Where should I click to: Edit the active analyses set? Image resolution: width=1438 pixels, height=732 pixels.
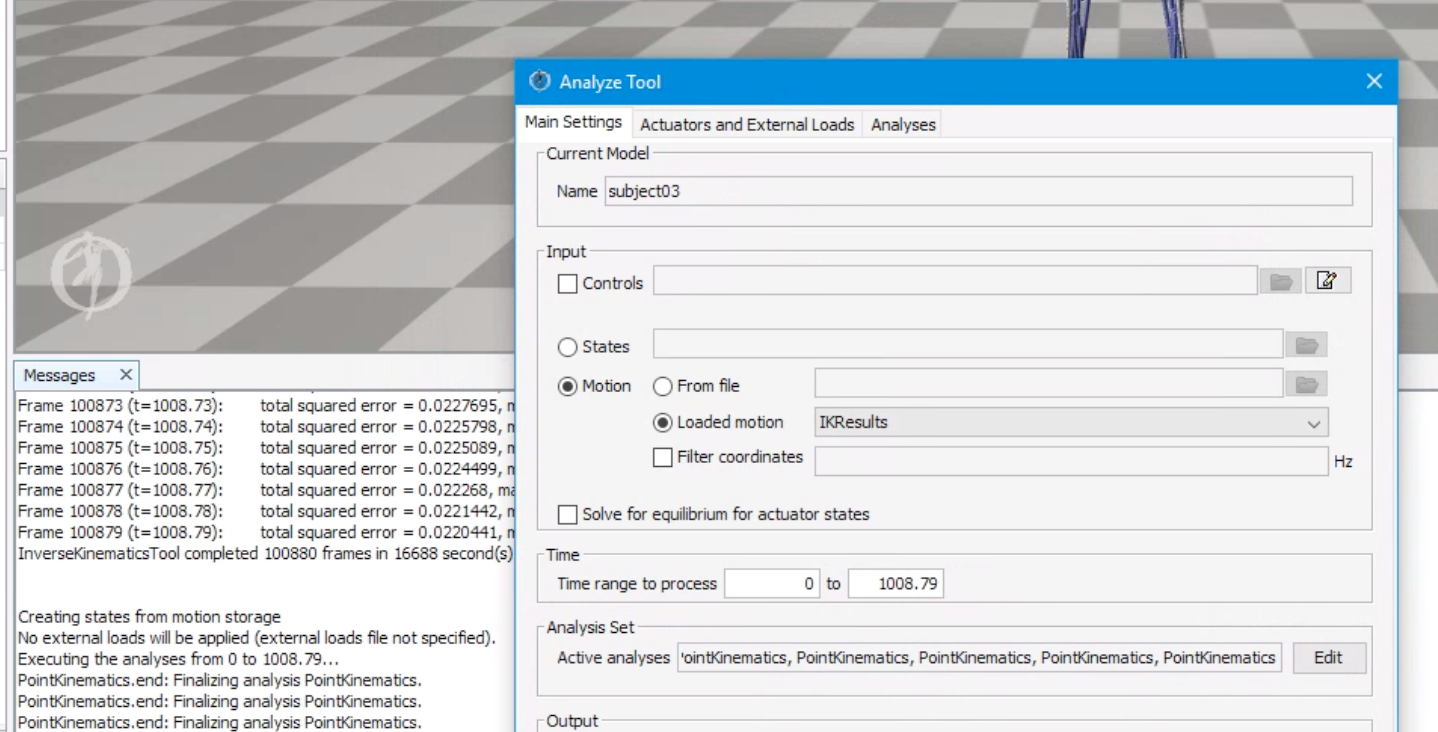(1329, 658)
